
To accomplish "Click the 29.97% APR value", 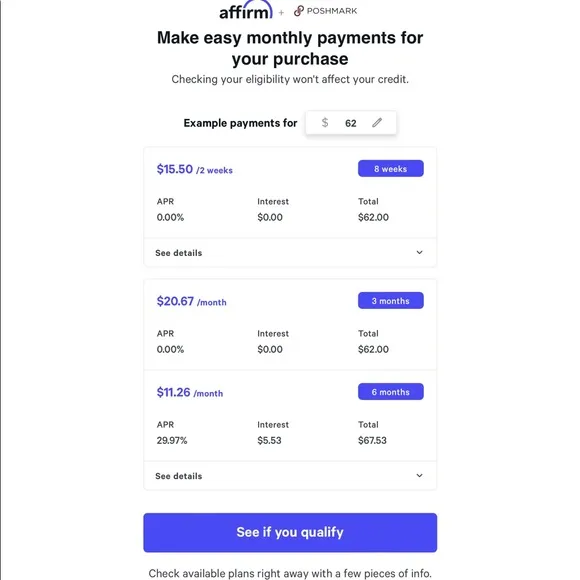I will [x=172, y=440].
